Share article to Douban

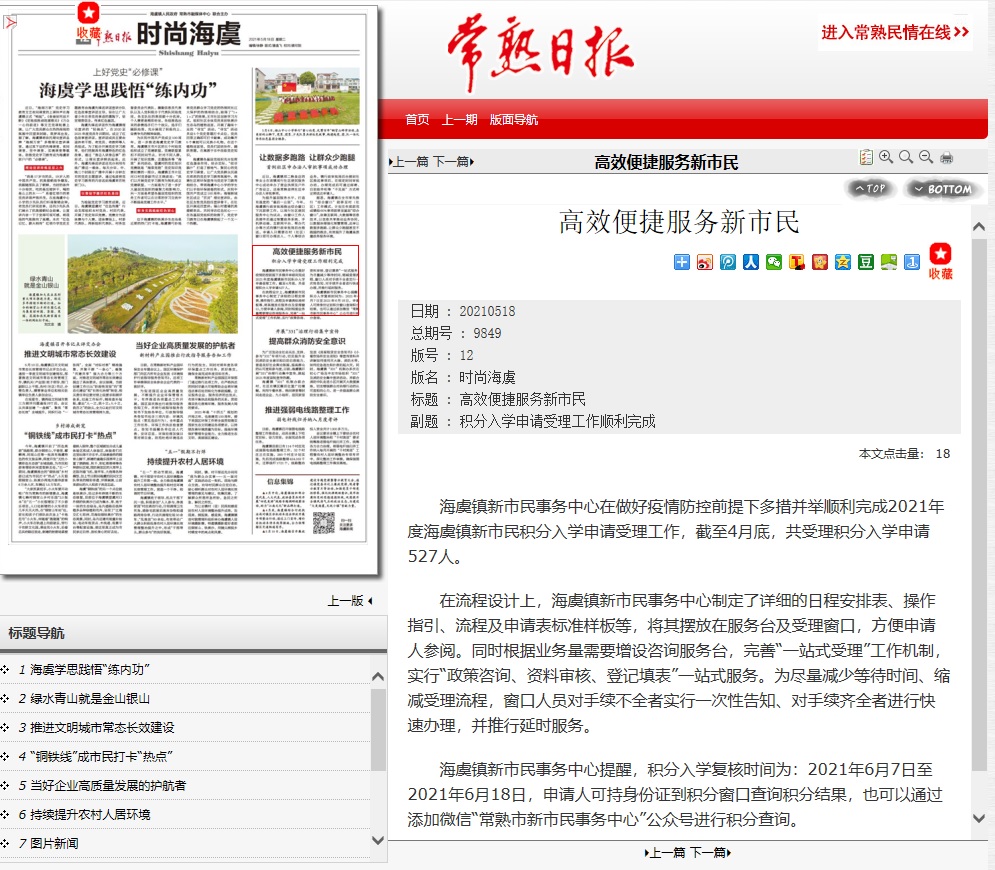click(x=866, y=262)
